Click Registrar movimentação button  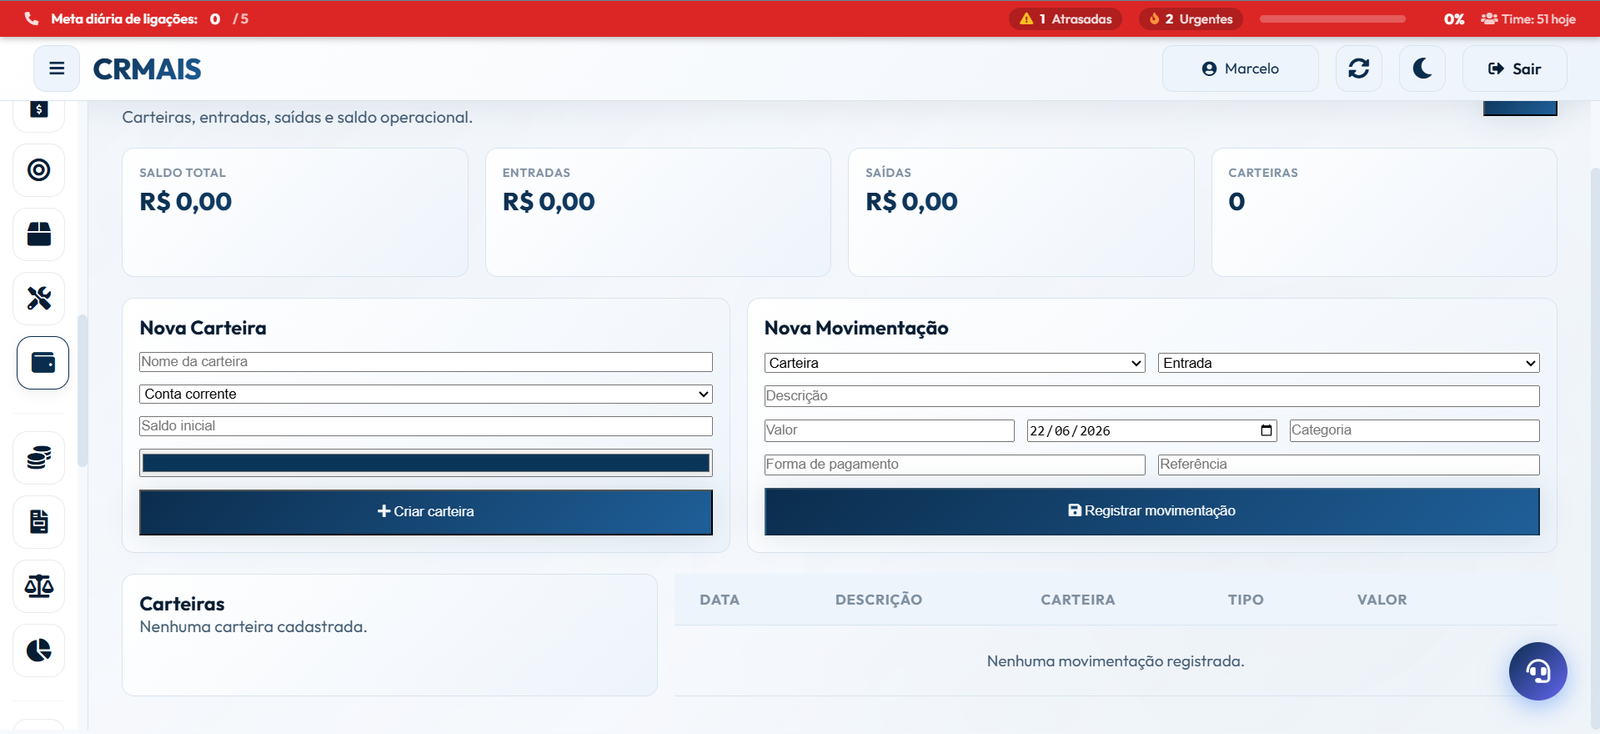[x=1152, y=511]
